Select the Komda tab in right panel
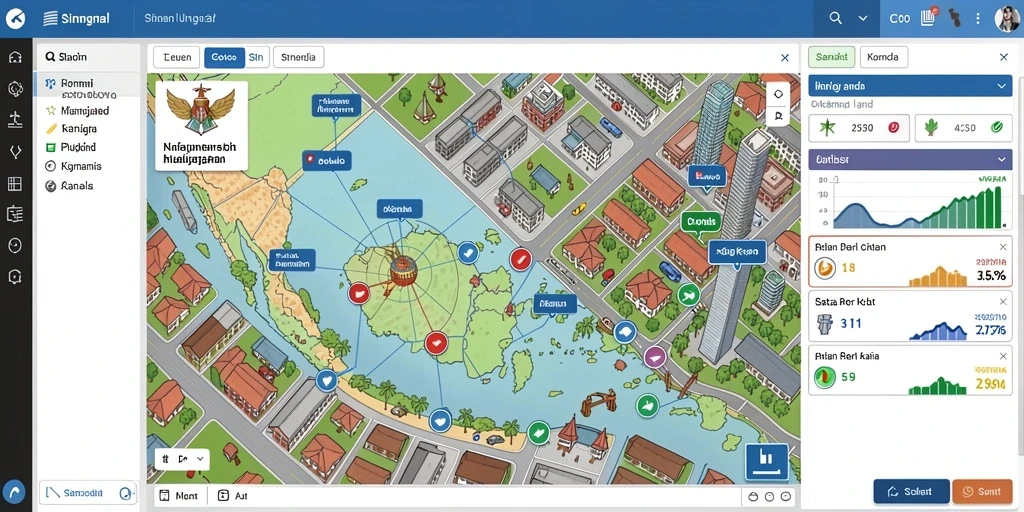 pos(884,57)
